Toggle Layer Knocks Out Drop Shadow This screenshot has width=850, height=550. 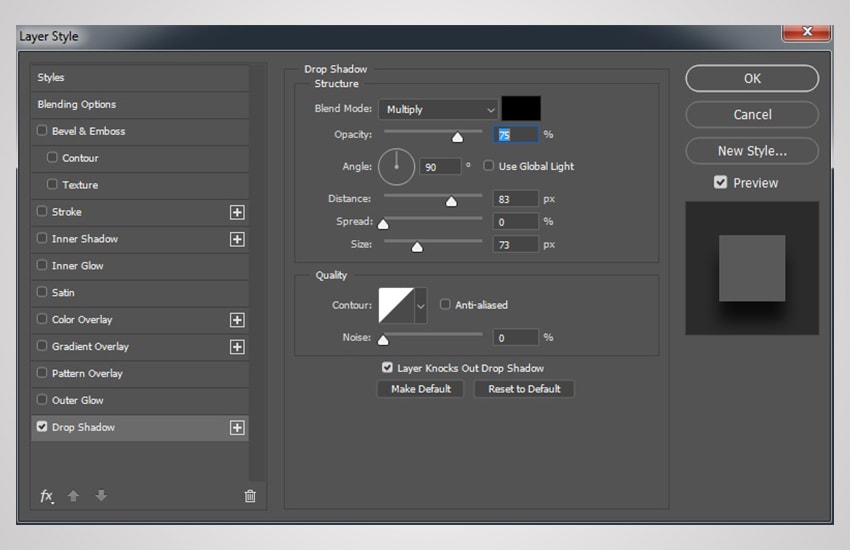(x=387, y=367)
